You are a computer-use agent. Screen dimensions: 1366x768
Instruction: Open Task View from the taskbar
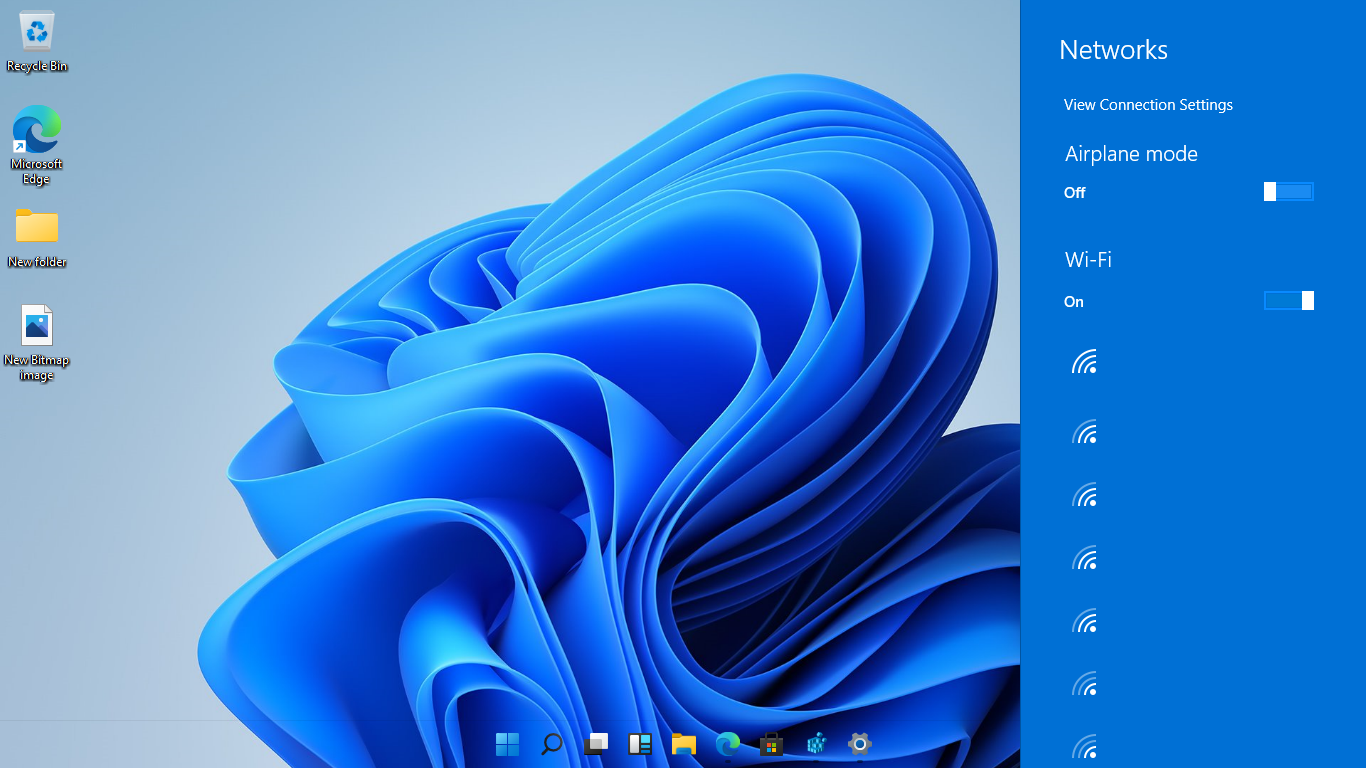click(x=596, y=744)
